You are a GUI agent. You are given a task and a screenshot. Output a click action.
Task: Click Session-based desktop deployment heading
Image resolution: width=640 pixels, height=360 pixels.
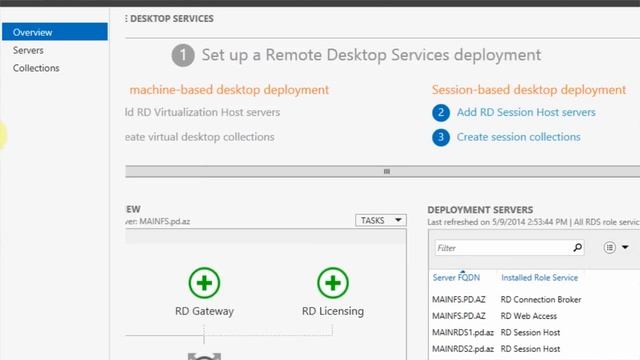[x=529, y=90]
